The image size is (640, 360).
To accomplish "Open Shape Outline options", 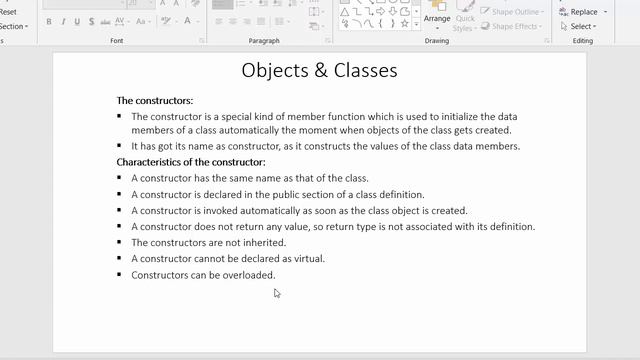I will pyautogui.click(x=513, y=12).
